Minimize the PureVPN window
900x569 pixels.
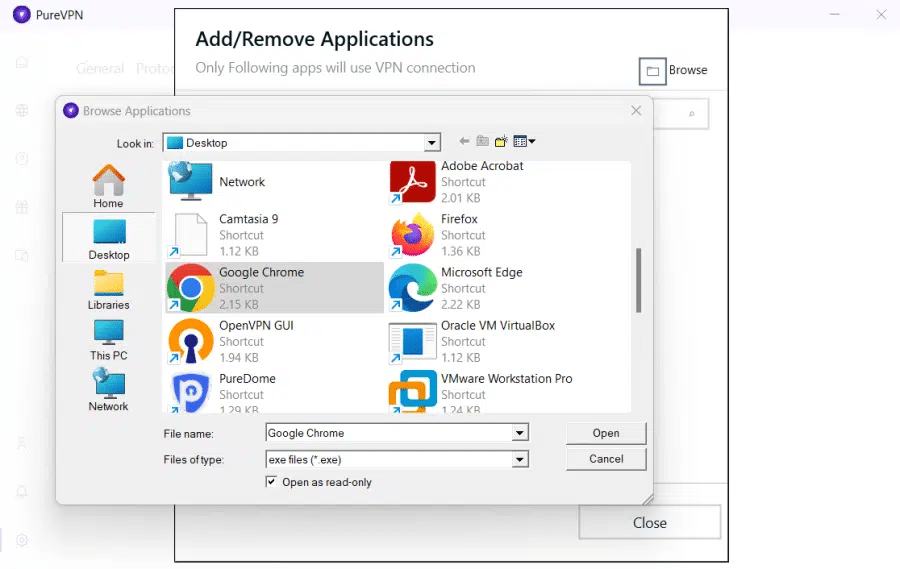pyautogui.click(x=835, y=14)
